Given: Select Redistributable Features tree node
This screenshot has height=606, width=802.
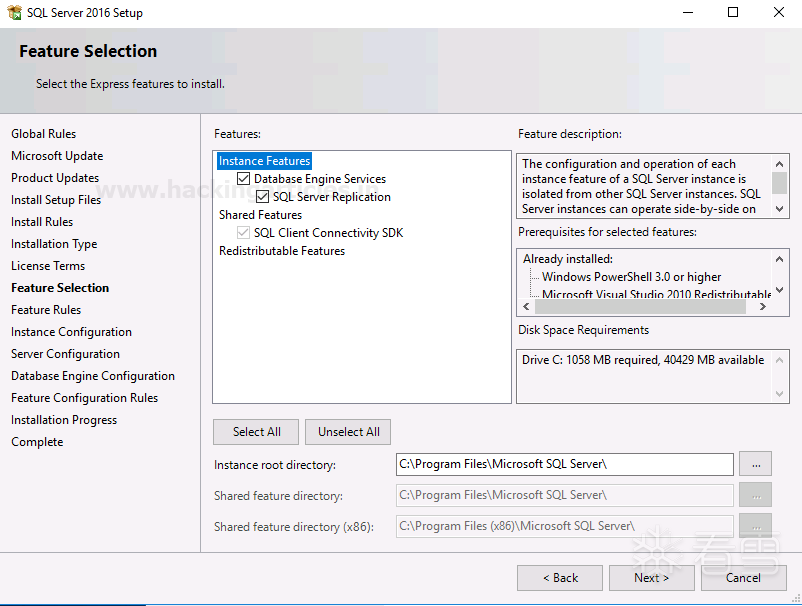Looking at the screenshot, I should click(282, 251).
